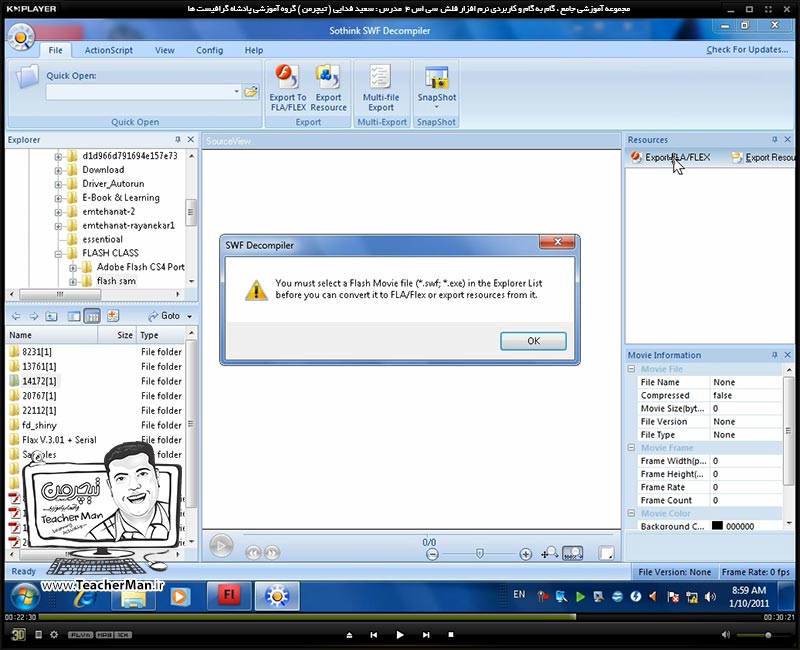Pin the Movie Information panel
The width and height of the screenshot is (800, 650).
[774, 355]
